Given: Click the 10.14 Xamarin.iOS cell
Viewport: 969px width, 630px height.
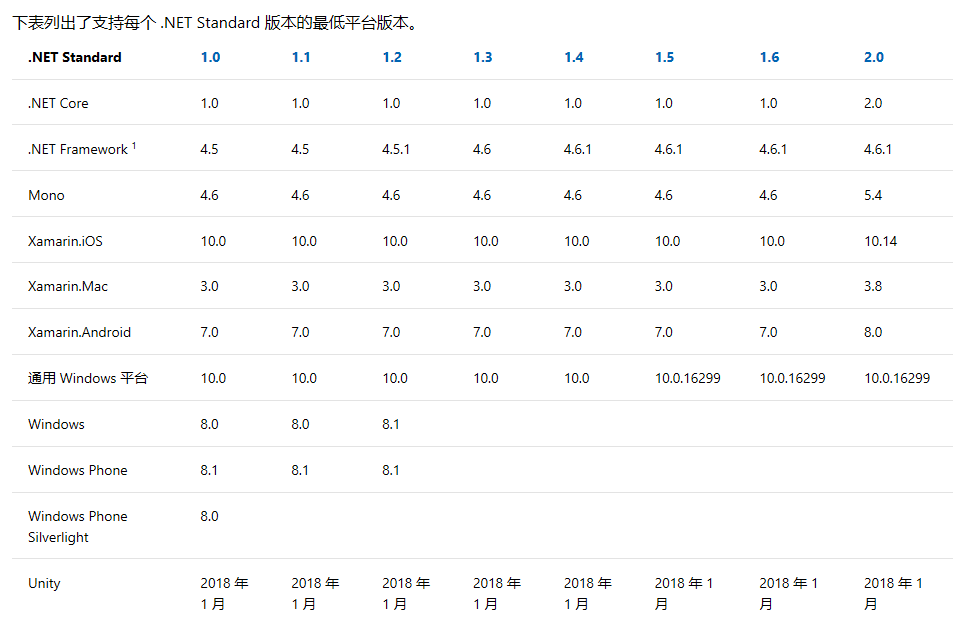Looking at the screenshot, I should pyautogui.click(x=880, y=241).
